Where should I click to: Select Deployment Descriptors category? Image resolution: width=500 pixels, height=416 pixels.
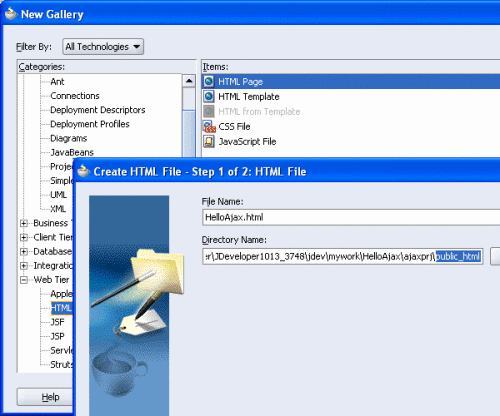pyautogui.click(x=98, y=110)
